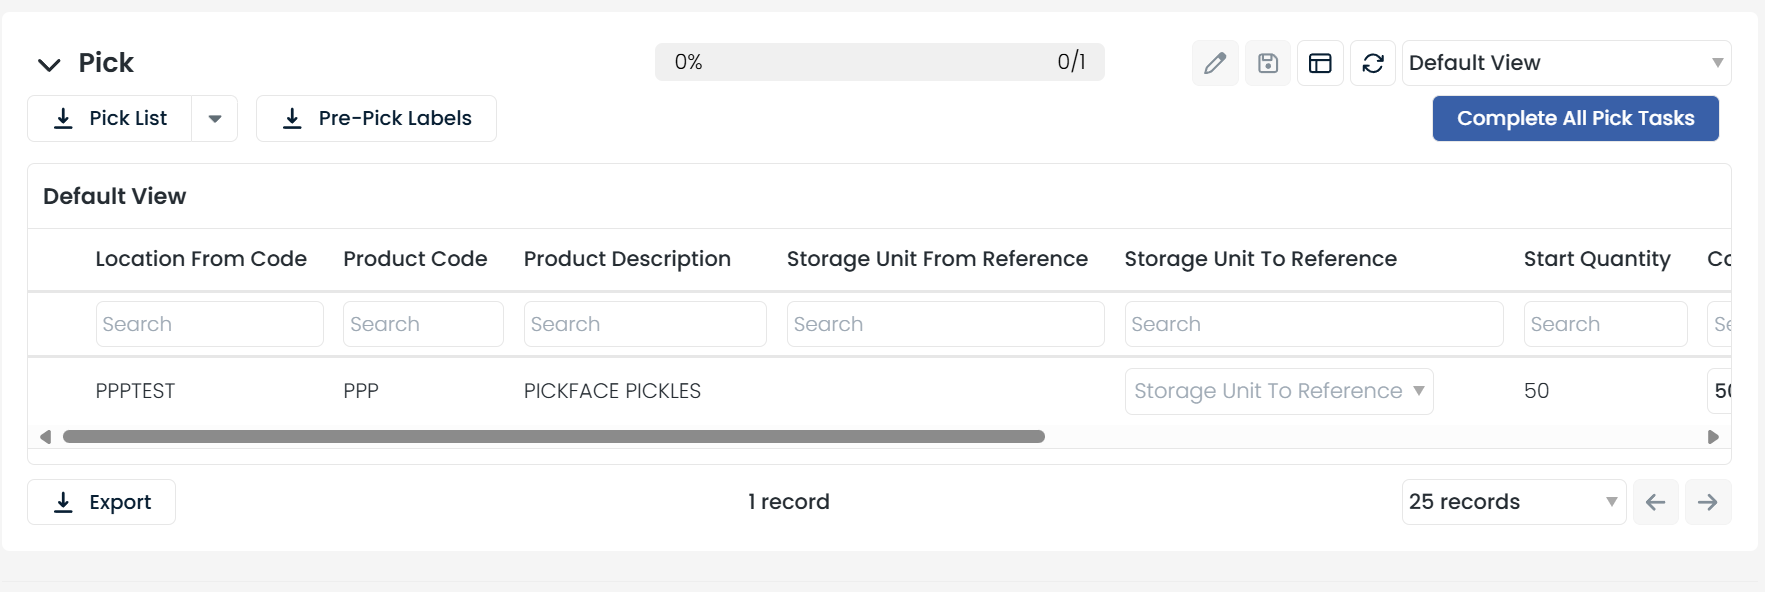This screenshot has width=1765, height=592.
Task: Click the horizontal table scrollbar
Action: (553, 437)
